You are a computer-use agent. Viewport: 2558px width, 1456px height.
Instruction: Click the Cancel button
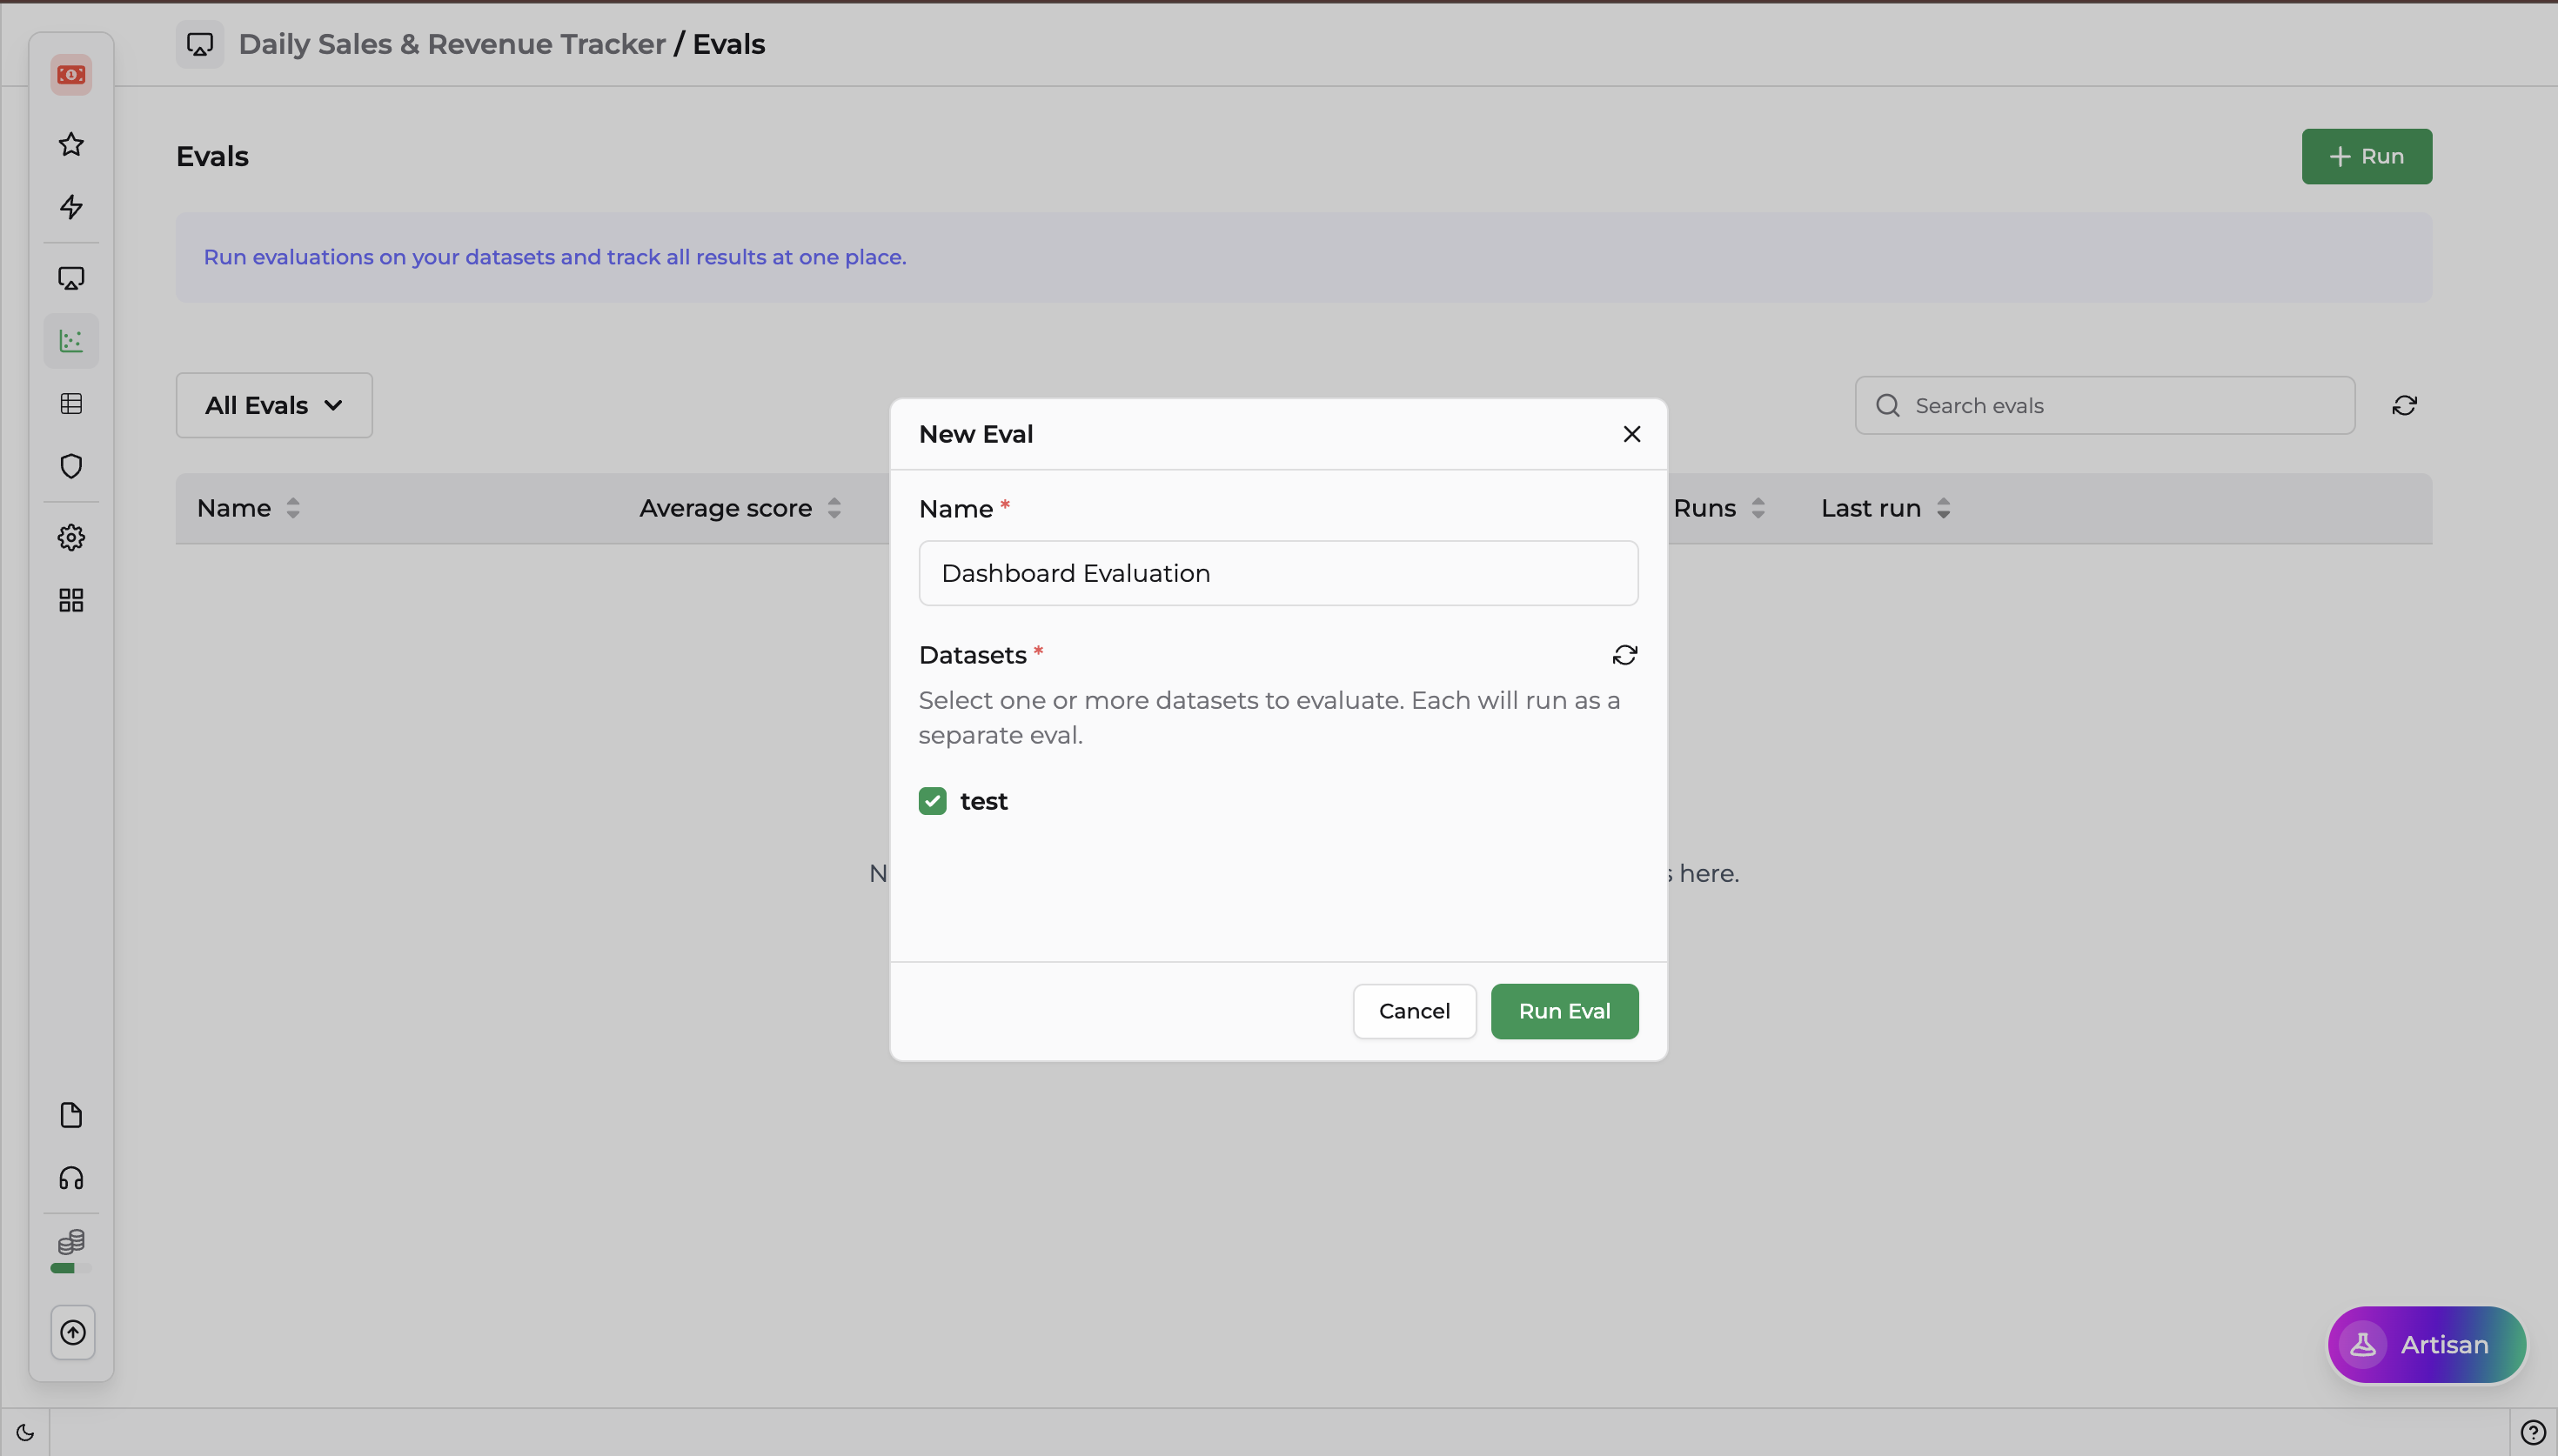(x=1414, y=1011)
